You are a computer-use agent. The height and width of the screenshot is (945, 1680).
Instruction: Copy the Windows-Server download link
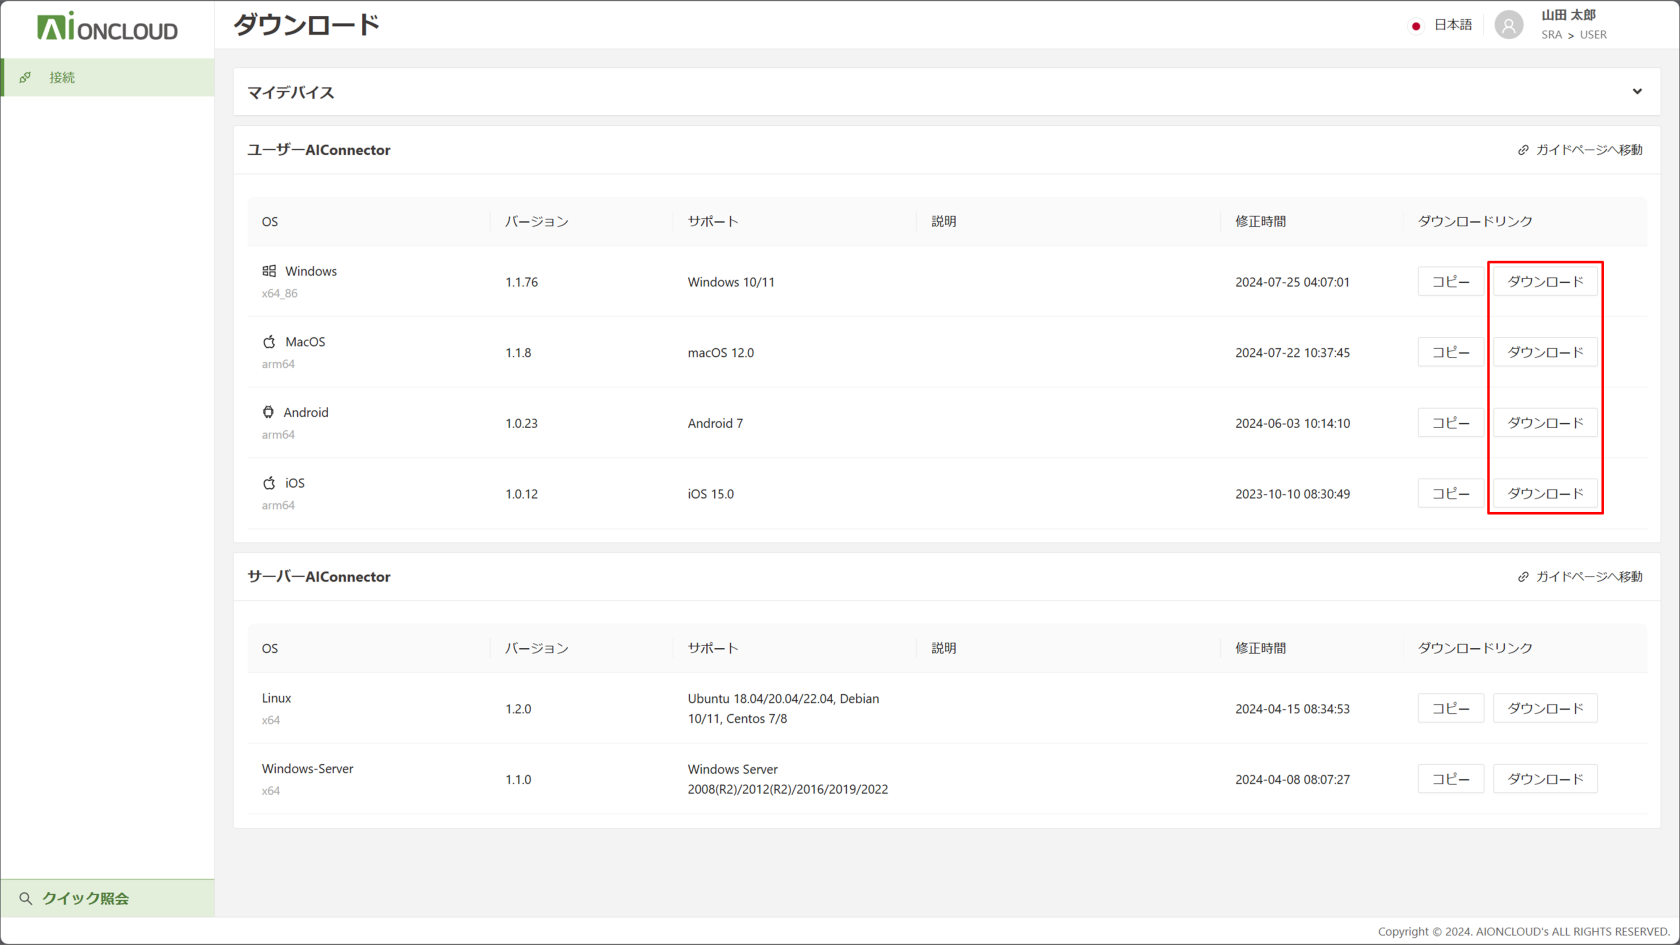1450,779
